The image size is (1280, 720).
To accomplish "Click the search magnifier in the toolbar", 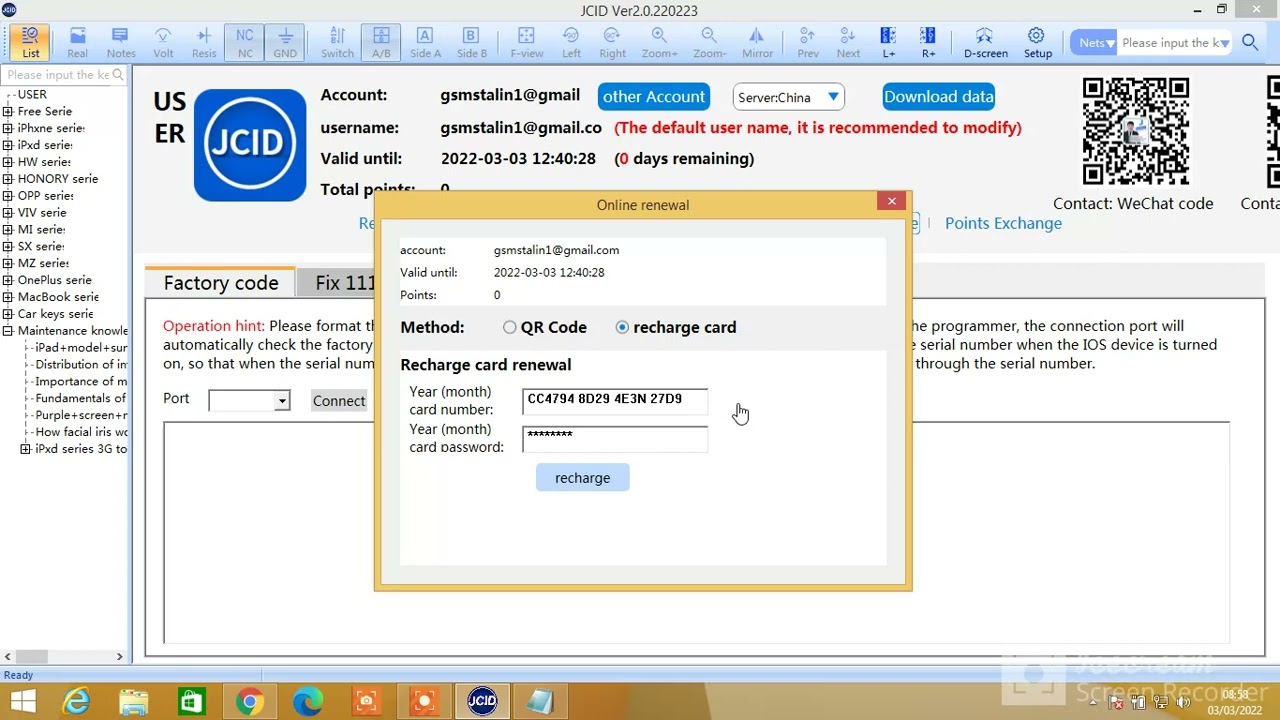I will (x=1250, y=42).
